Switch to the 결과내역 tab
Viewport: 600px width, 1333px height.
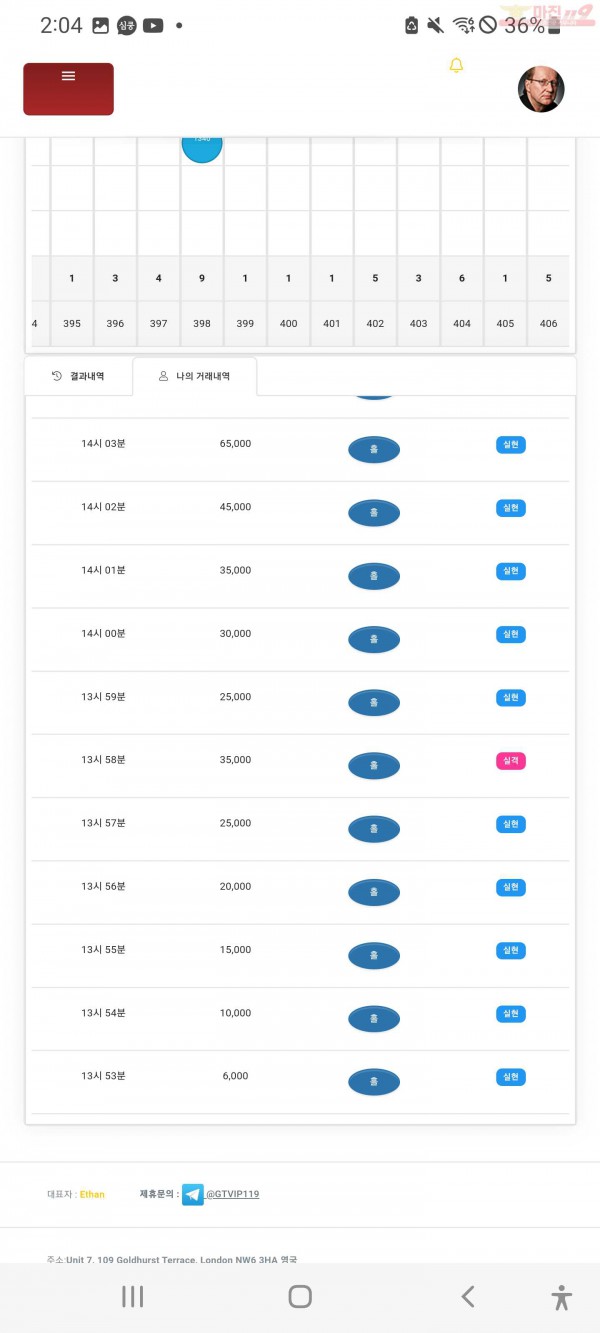[x=78, y=376]
